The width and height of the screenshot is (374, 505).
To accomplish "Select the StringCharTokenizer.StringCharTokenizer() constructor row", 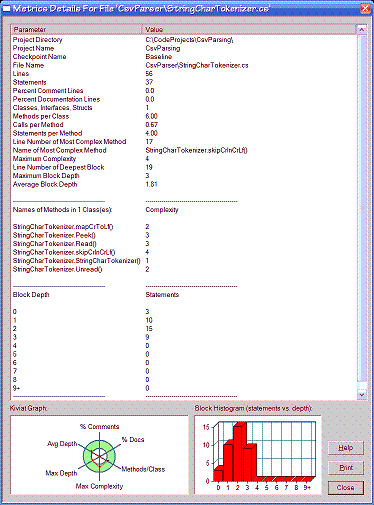I will (x=184, y=261).
